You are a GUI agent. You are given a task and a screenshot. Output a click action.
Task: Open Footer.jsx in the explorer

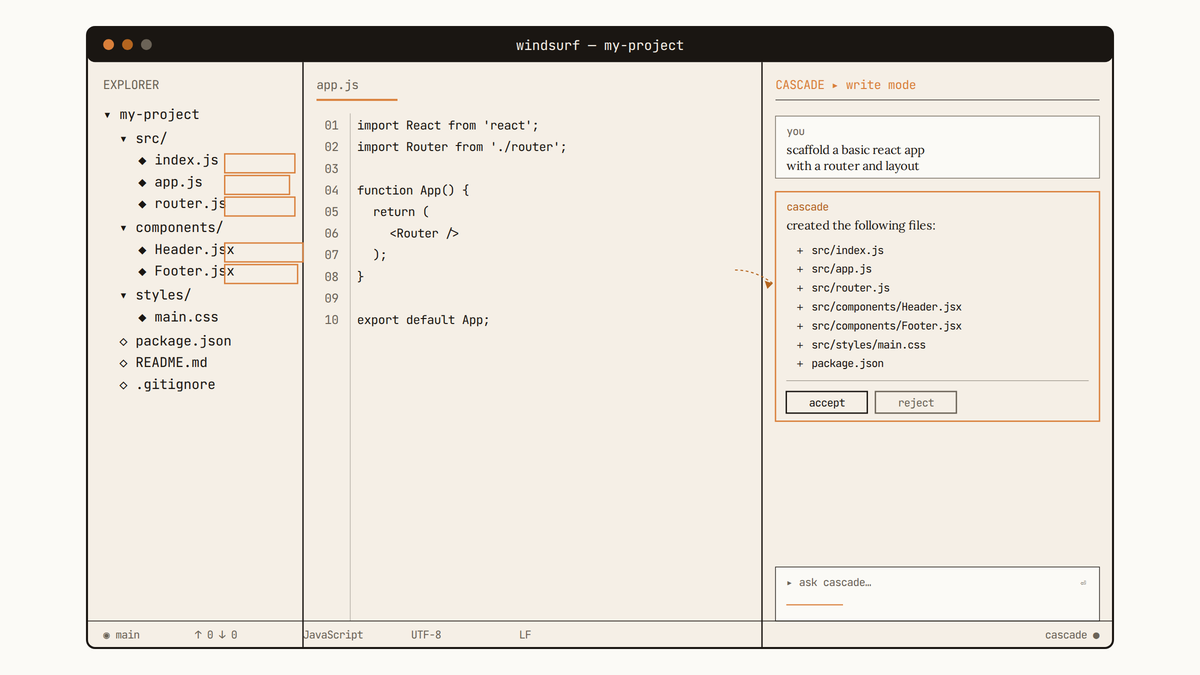[x=194, y=272]
